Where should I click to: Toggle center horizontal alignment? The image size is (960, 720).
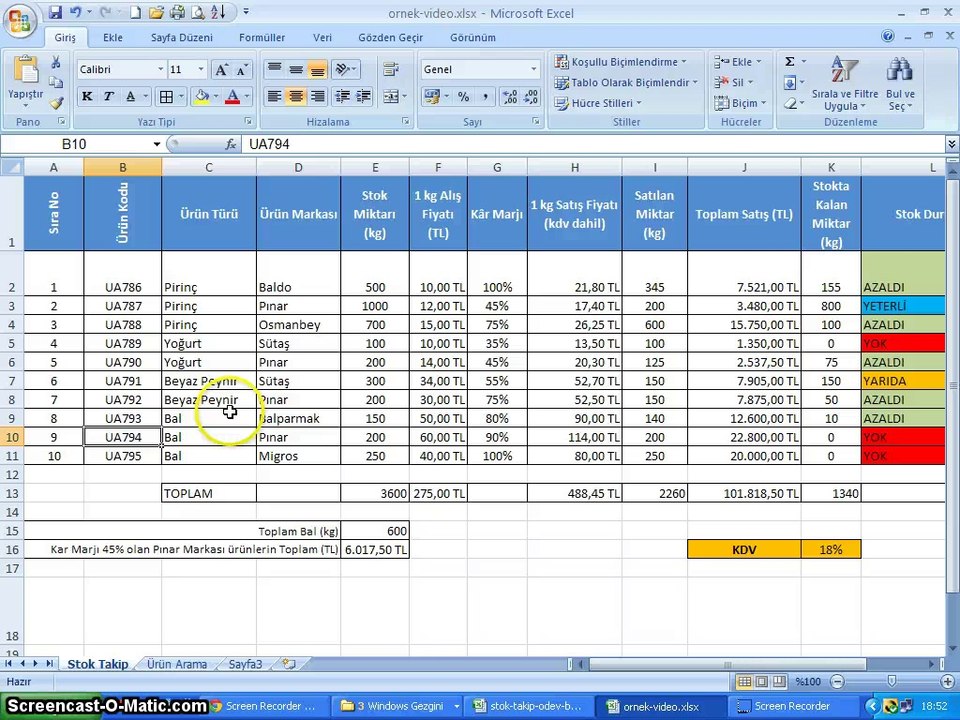pyautogui.click(x=296, y=96)
